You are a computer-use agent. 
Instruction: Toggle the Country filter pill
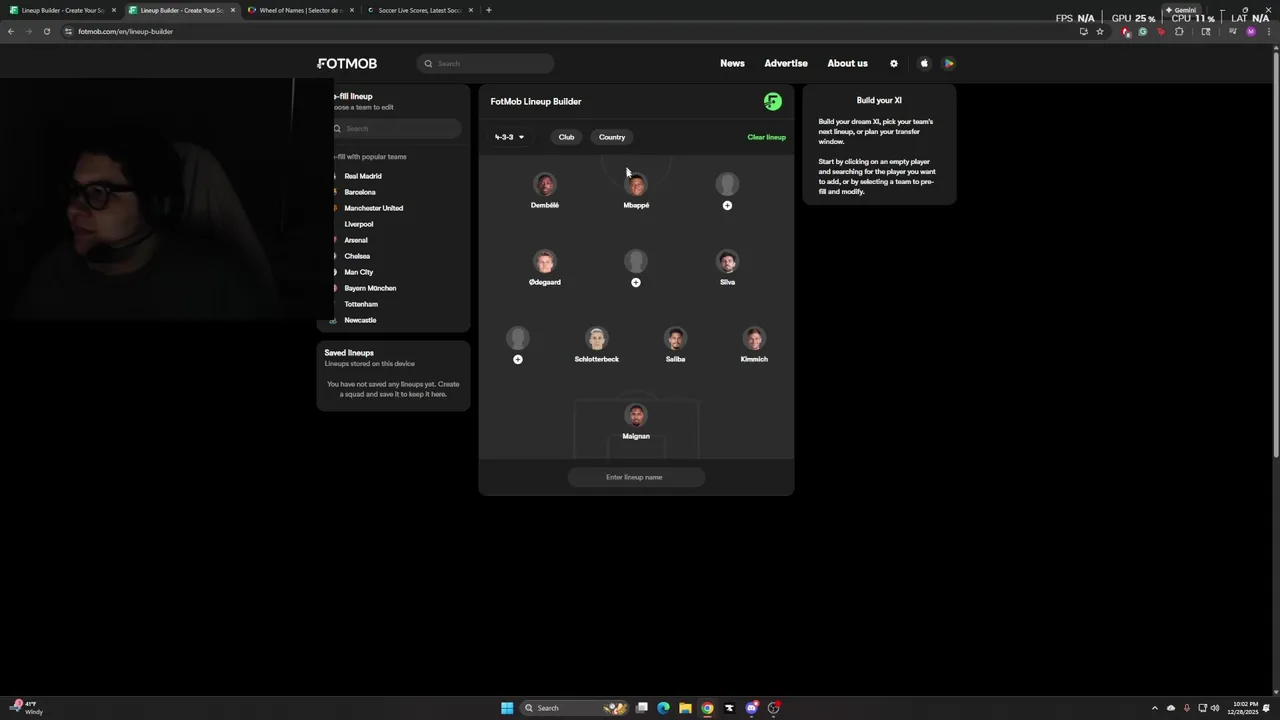click(612, 137)
